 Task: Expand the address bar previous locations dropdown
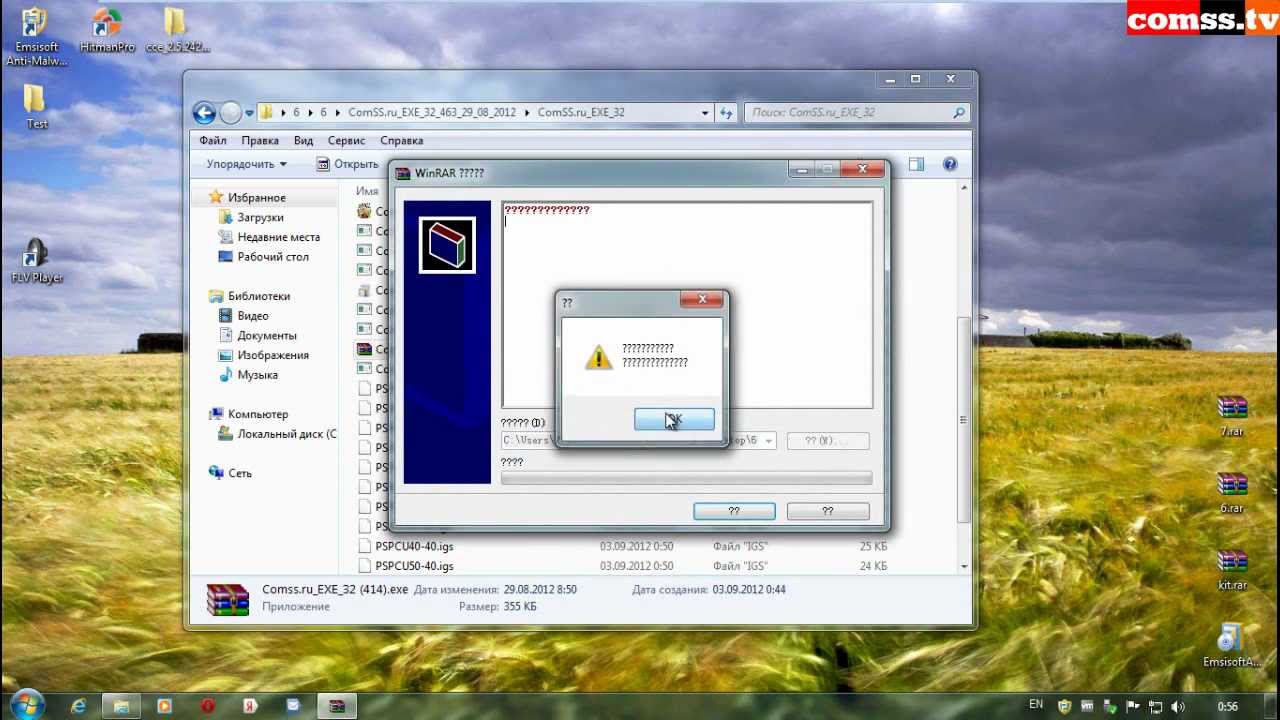click(705, 113)
